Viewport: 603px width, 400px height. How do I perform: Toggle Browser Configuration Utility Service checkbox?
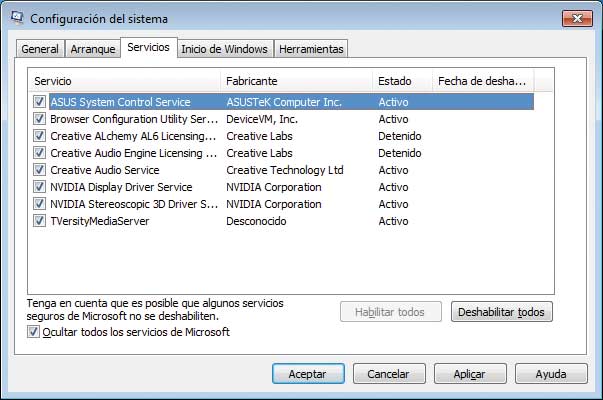coord(39,119)
